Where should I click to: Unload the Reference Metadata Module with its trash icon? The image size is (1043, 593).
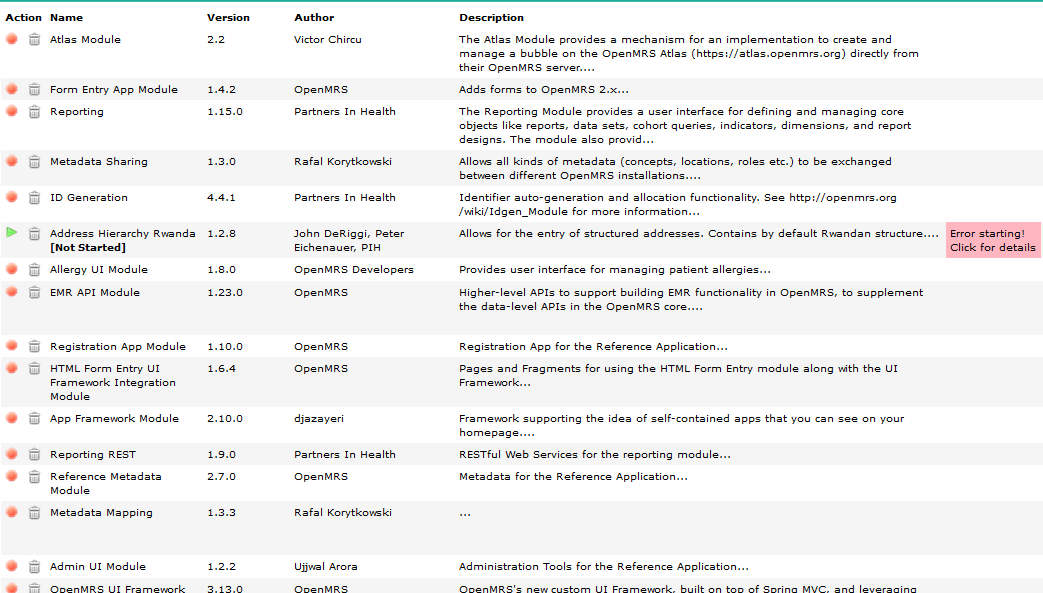[x=34, y=476]
